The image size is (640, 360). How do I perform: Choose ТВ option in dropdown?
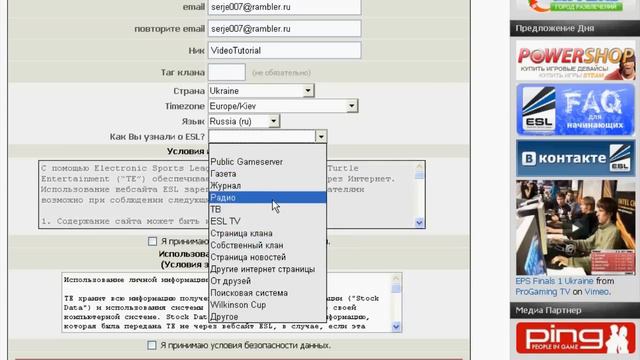(x=267, y=209)
